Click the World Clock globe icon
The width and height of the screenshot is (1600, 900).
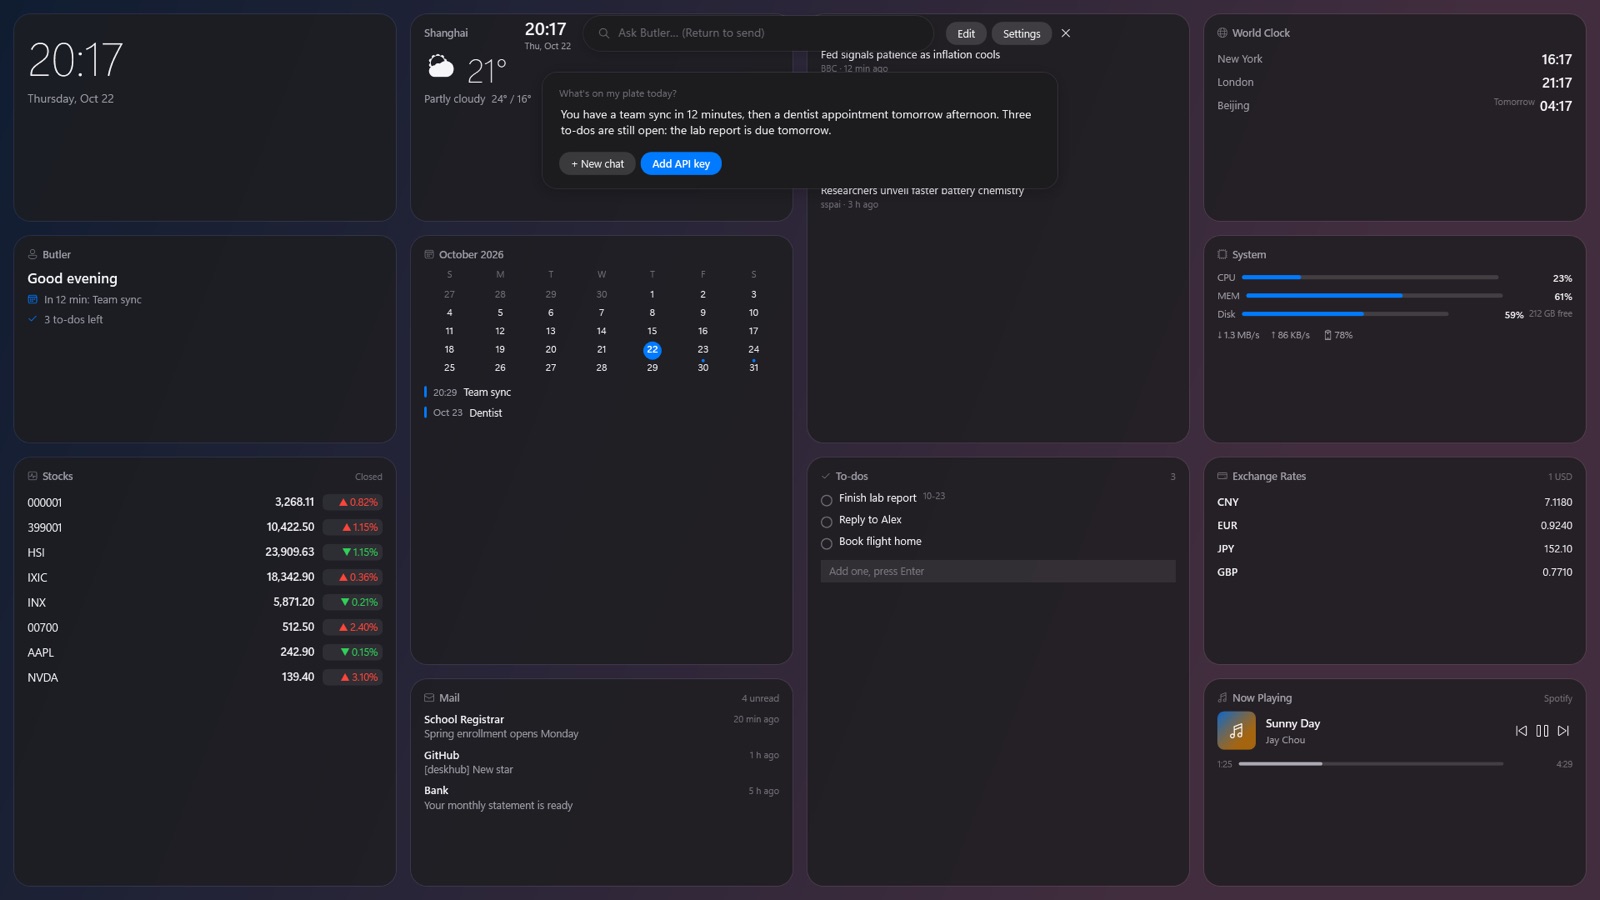point(1222,33)
